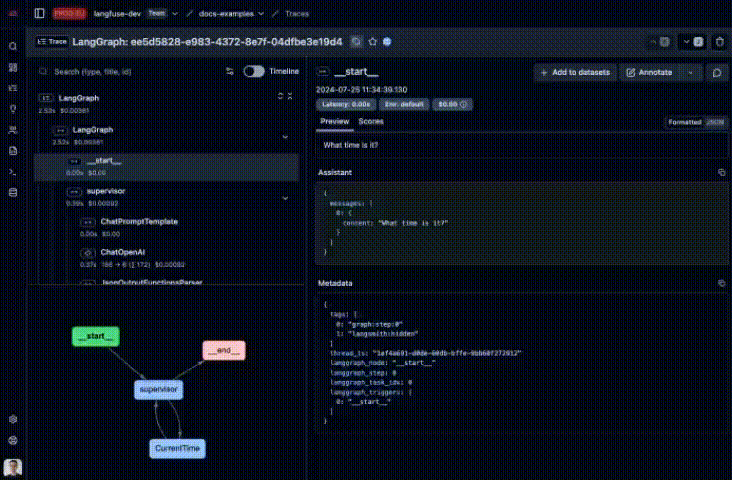Copy the trace ID using copy icon

[x=357, y=42]
